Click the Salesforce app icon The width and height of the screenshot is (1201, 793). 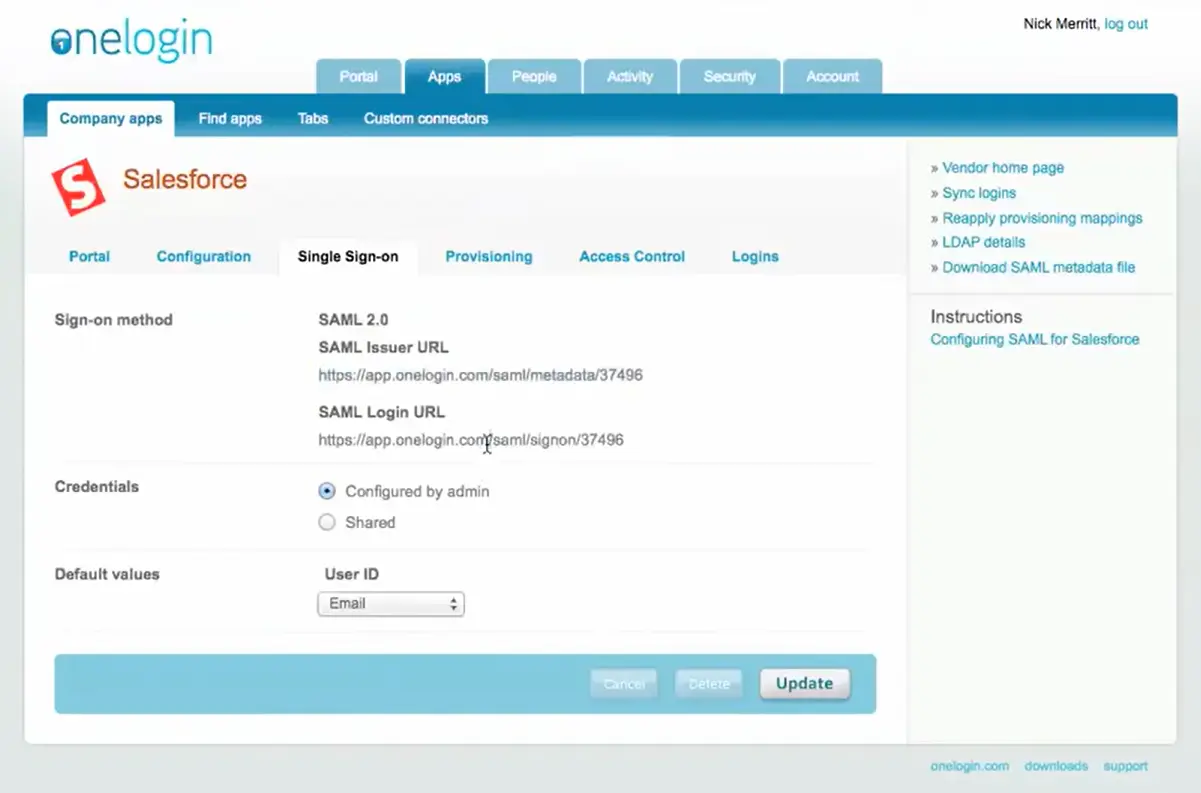[78, 184]
